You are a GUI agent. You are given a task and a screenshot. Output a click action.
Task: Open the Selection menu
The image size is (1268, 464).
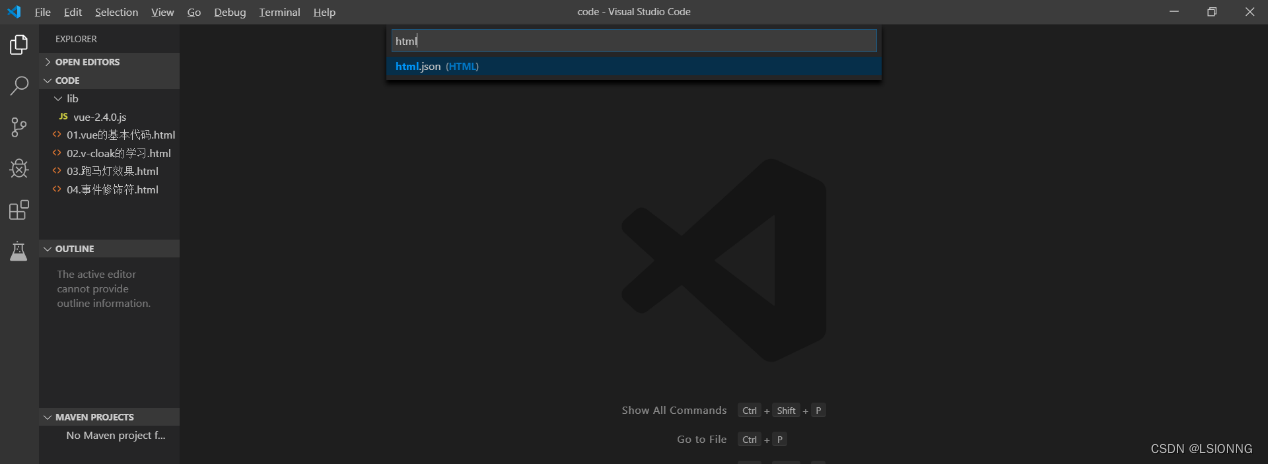(117, 12)
